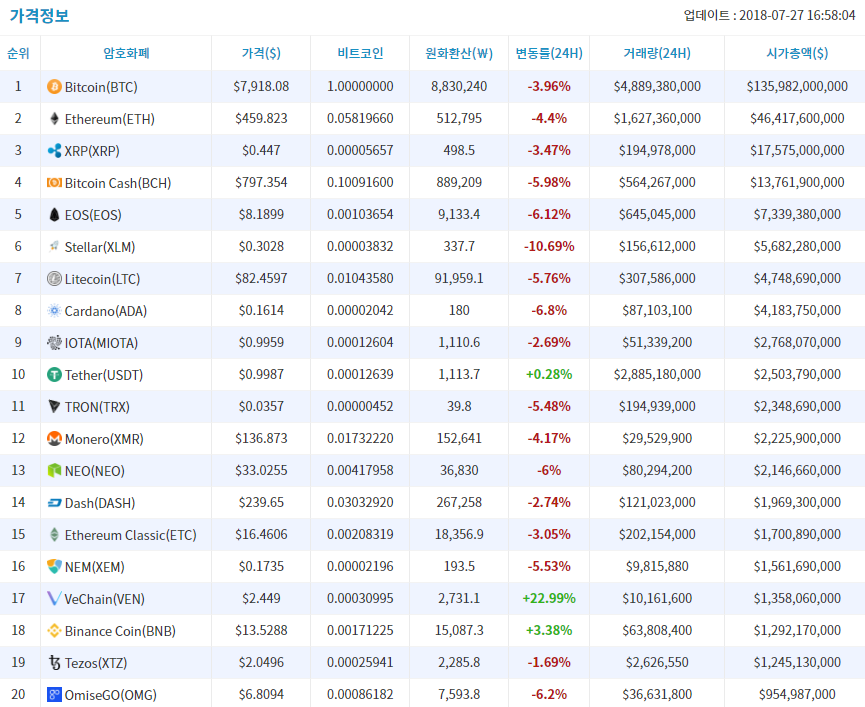Click the Ethereum diamond logo icon

pos(54,119)
